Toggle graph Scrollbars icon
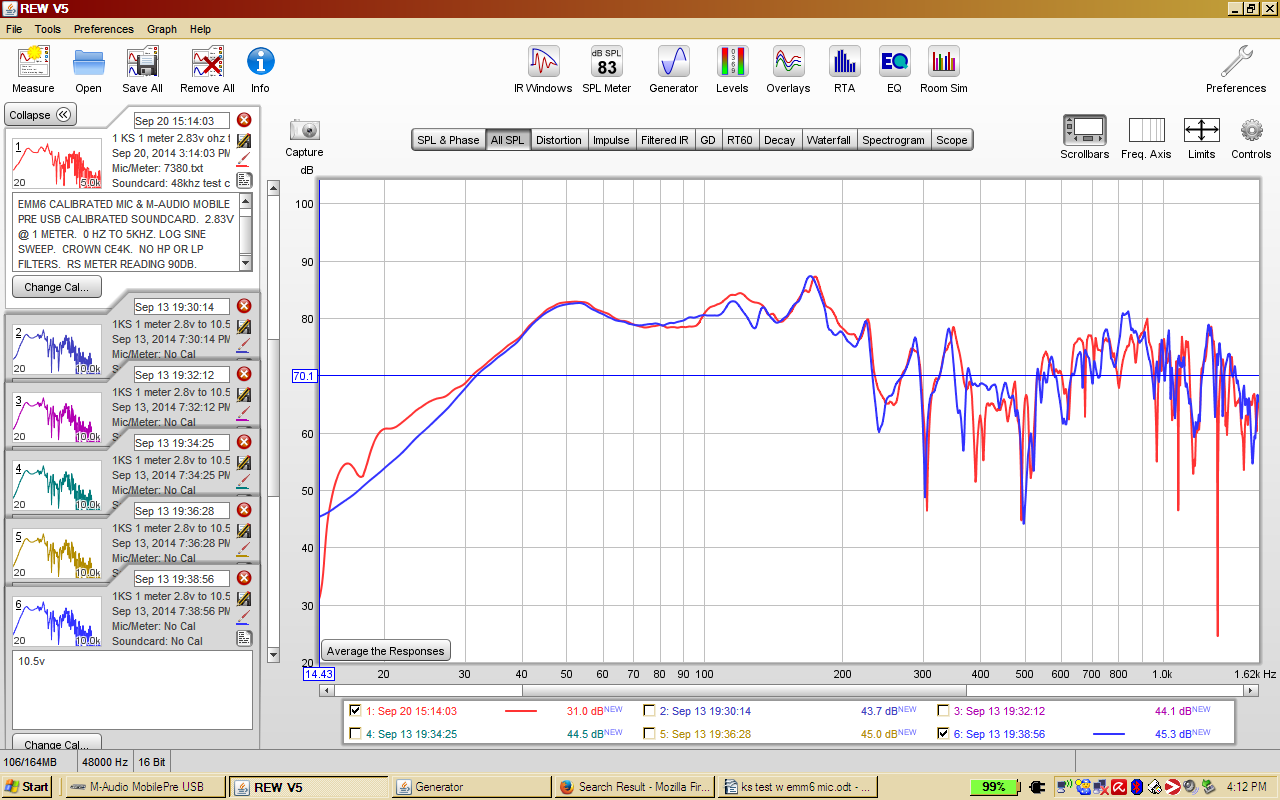This screenshot has width=1280, height=800. [x=1084, y=130]
